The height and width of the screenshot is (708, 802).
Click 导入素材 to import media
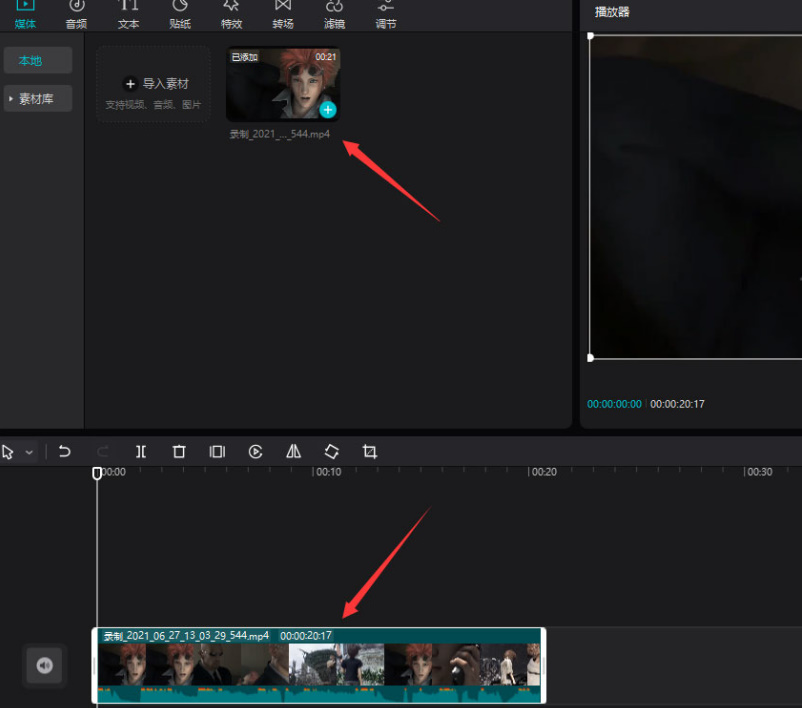[x=154, y=85]
